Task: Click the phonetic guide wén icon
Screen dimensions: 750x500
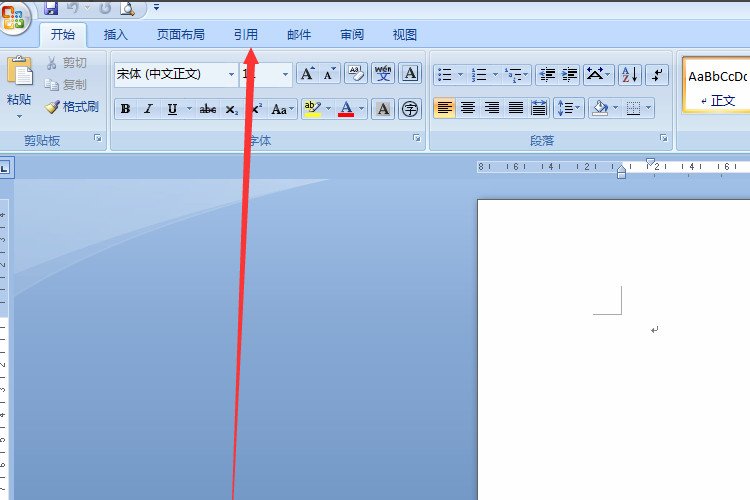Action: (383, 74)
